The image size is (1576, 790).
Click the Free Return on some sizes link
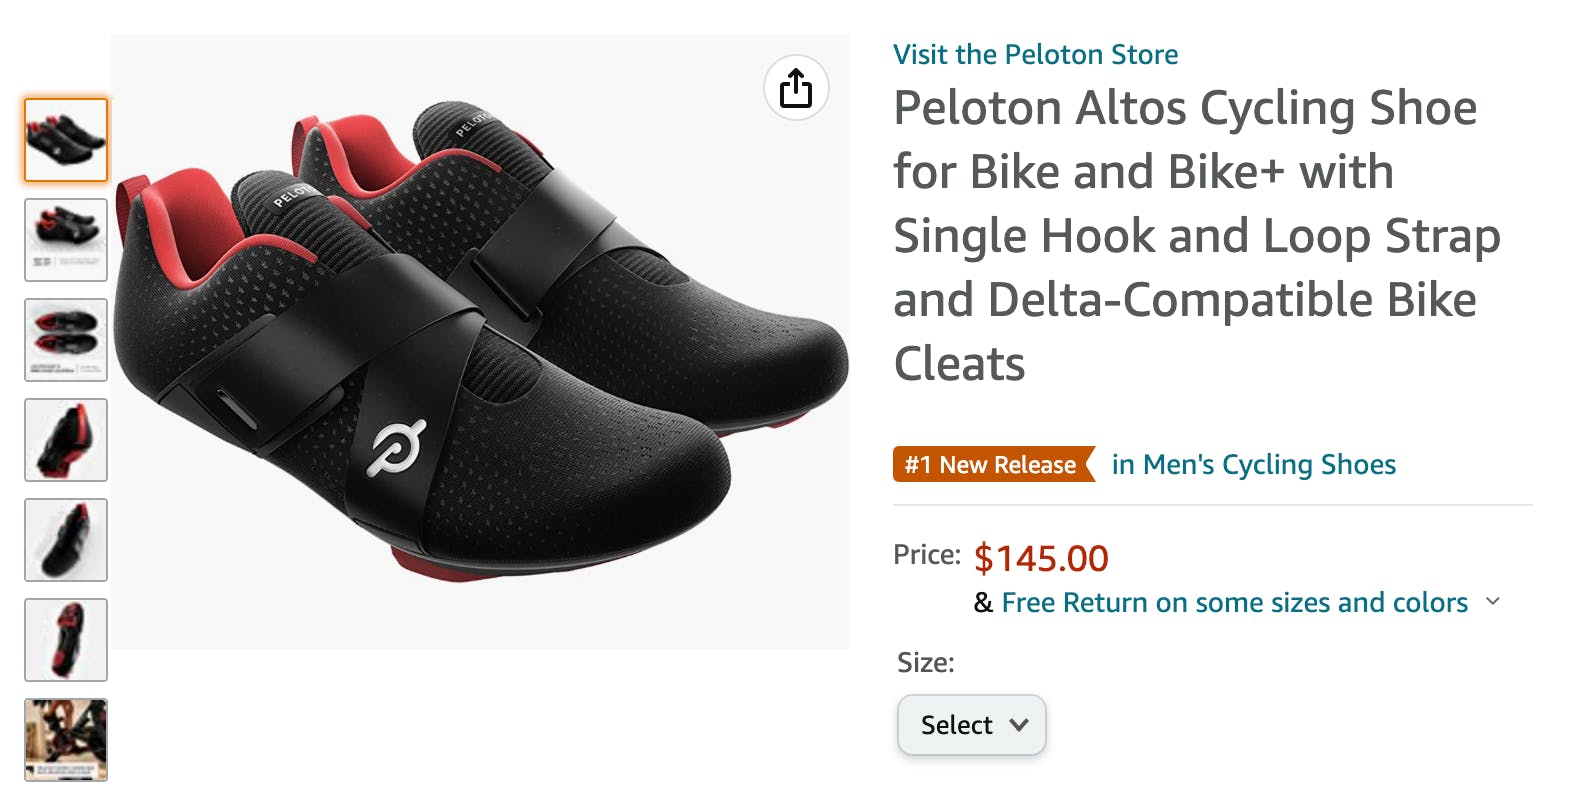1234,602
